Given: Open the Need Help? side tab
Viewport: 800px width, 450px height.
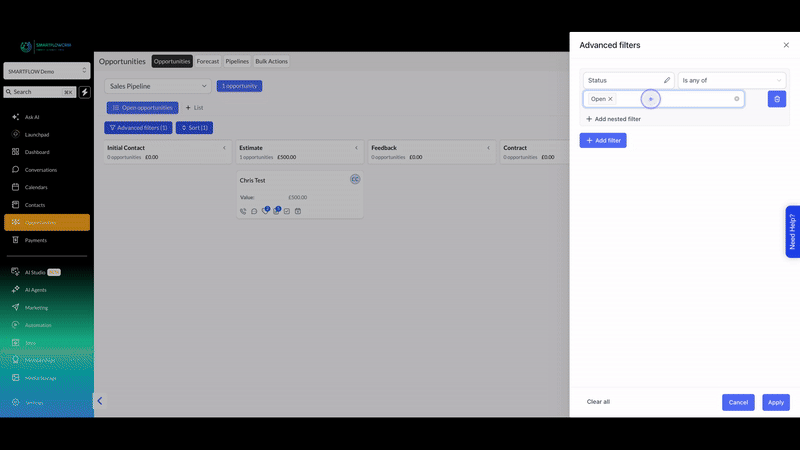Looking at the screenshot, I should tap(792, 232).
